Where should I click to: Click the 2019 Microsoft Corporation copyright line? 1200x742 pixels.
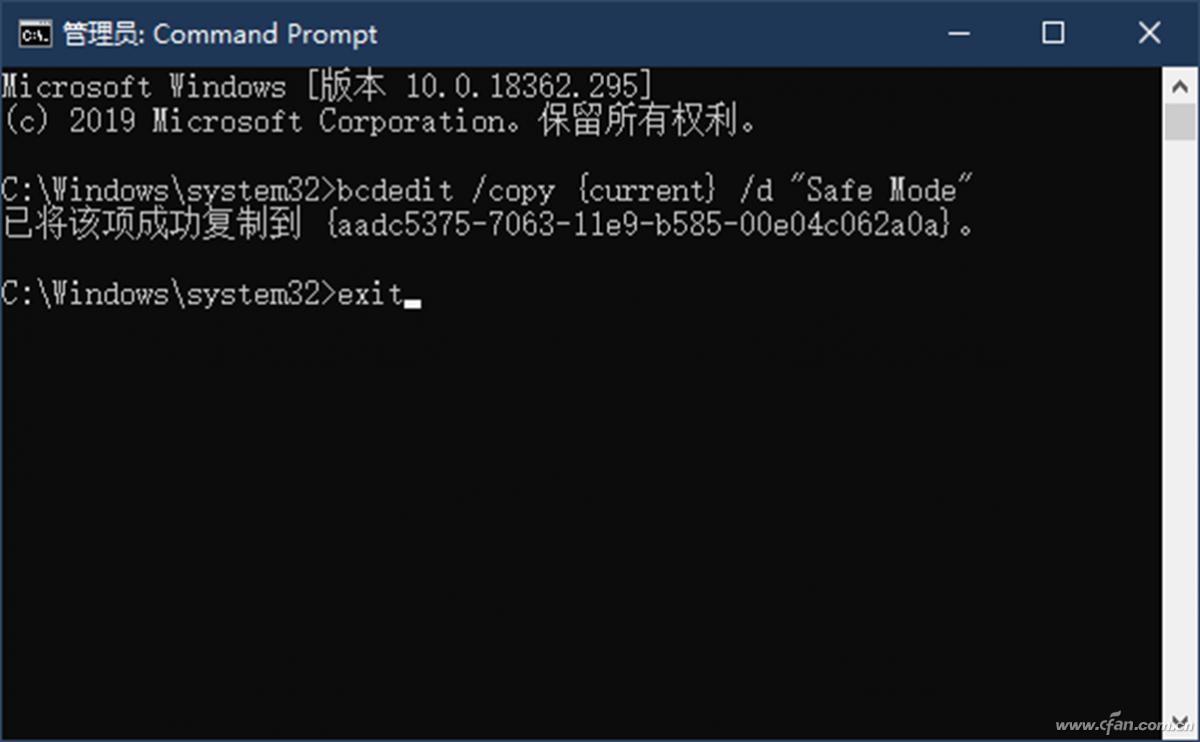(379, 122)
